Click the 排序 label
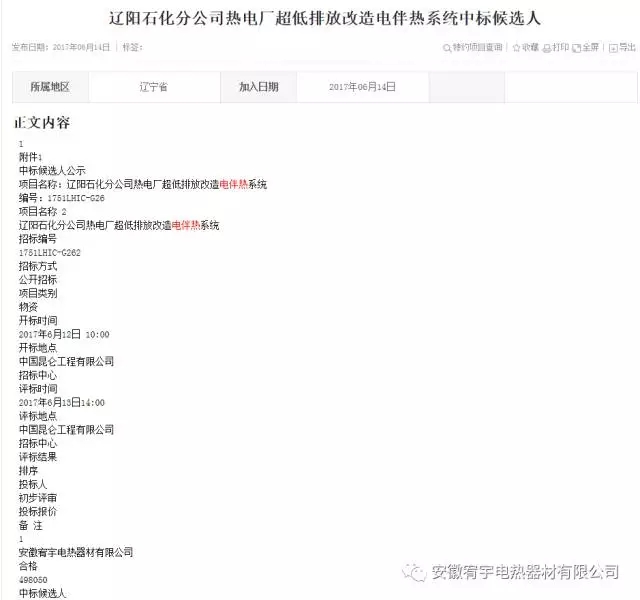640x600 pixels. (x=28, y=471)
